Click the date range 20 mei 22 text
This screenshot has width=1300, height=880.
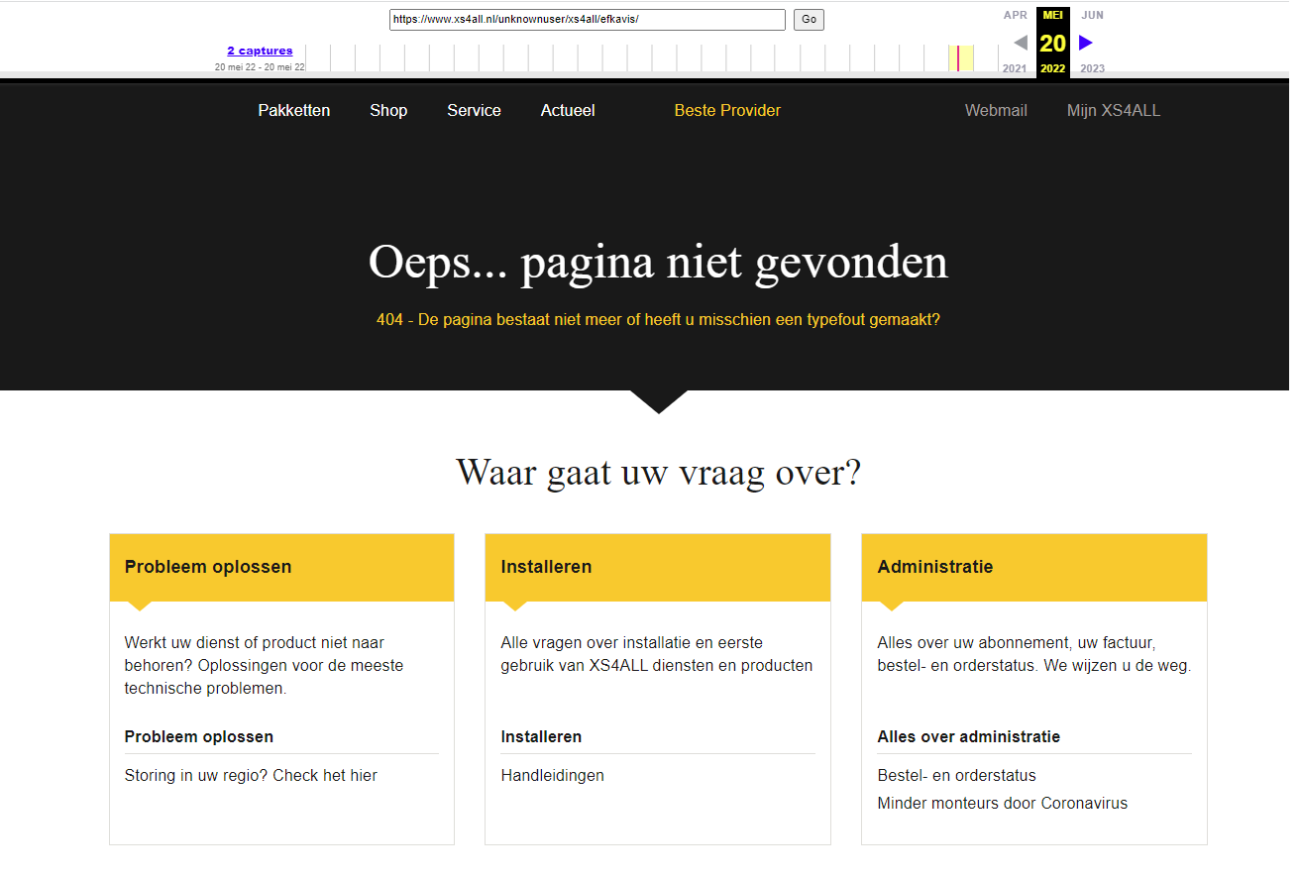260,67
